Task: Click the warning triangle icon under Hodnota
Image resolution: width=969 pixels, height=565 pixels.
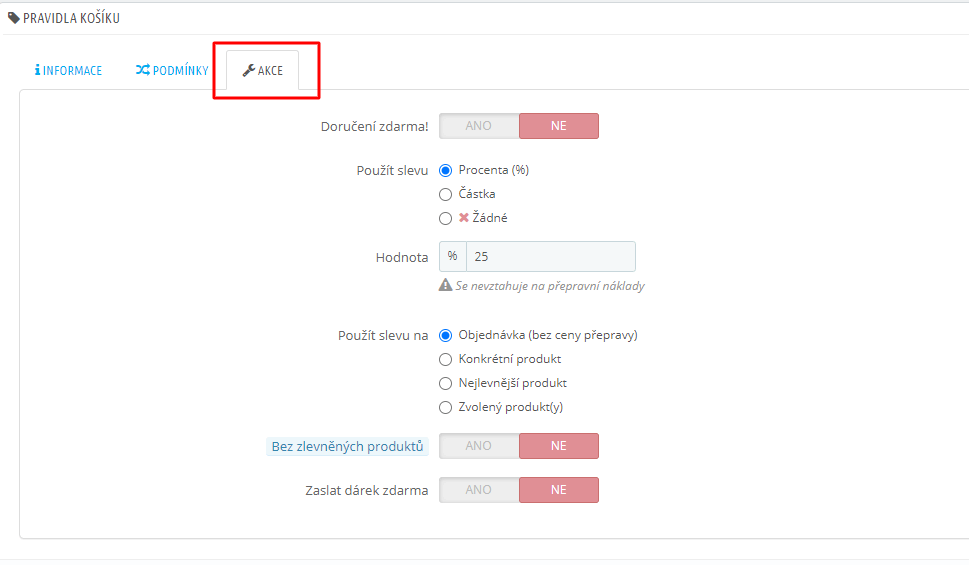Action: (445, 285)
